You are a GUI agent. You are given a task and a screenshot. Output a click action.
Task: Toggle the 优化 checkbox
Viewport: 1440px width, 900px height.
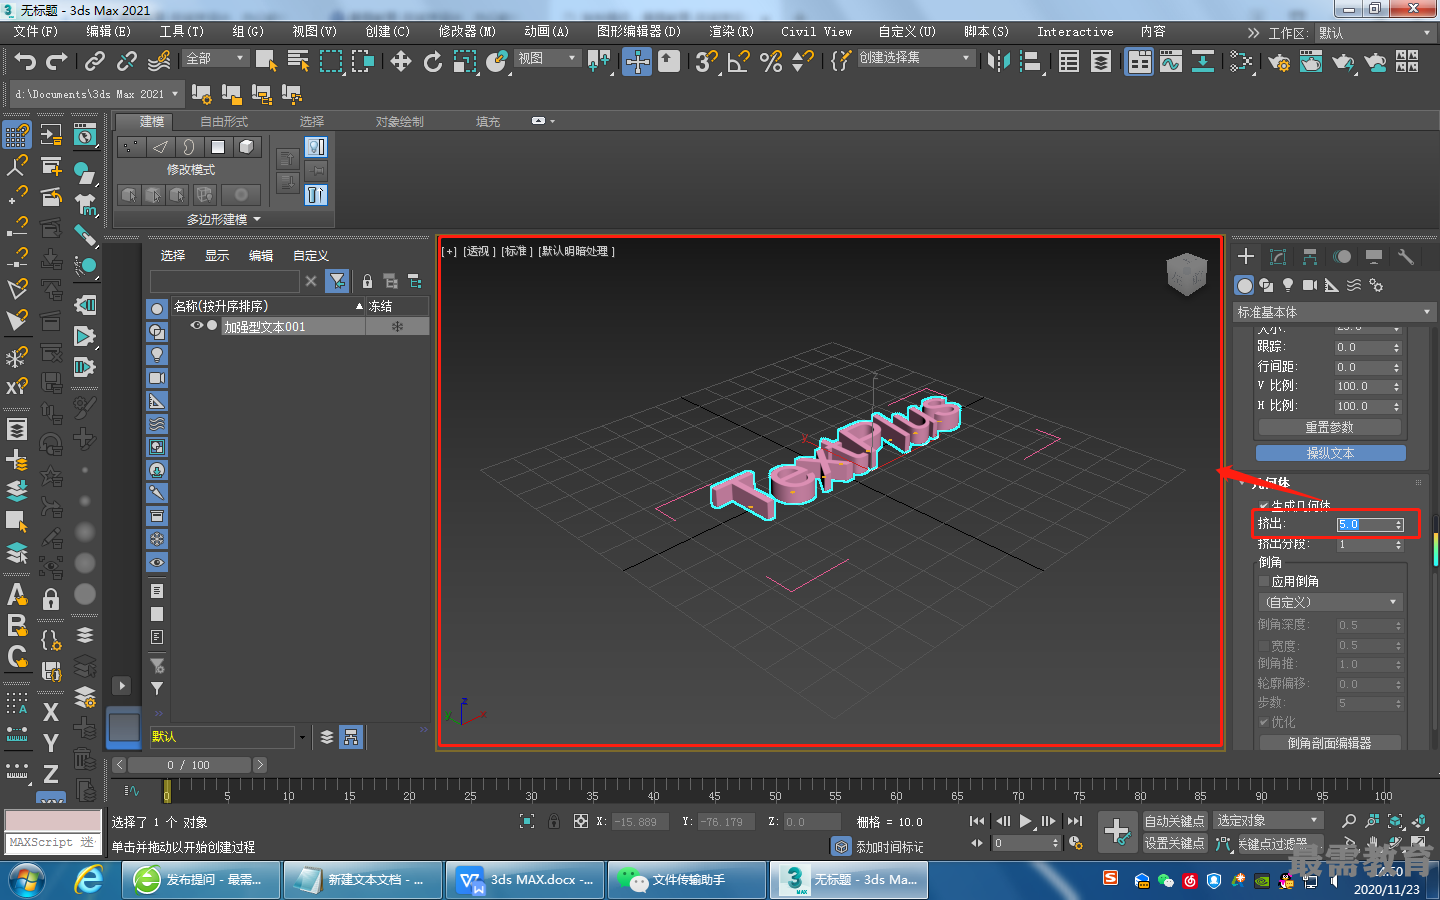click(x=1264, y=722)
